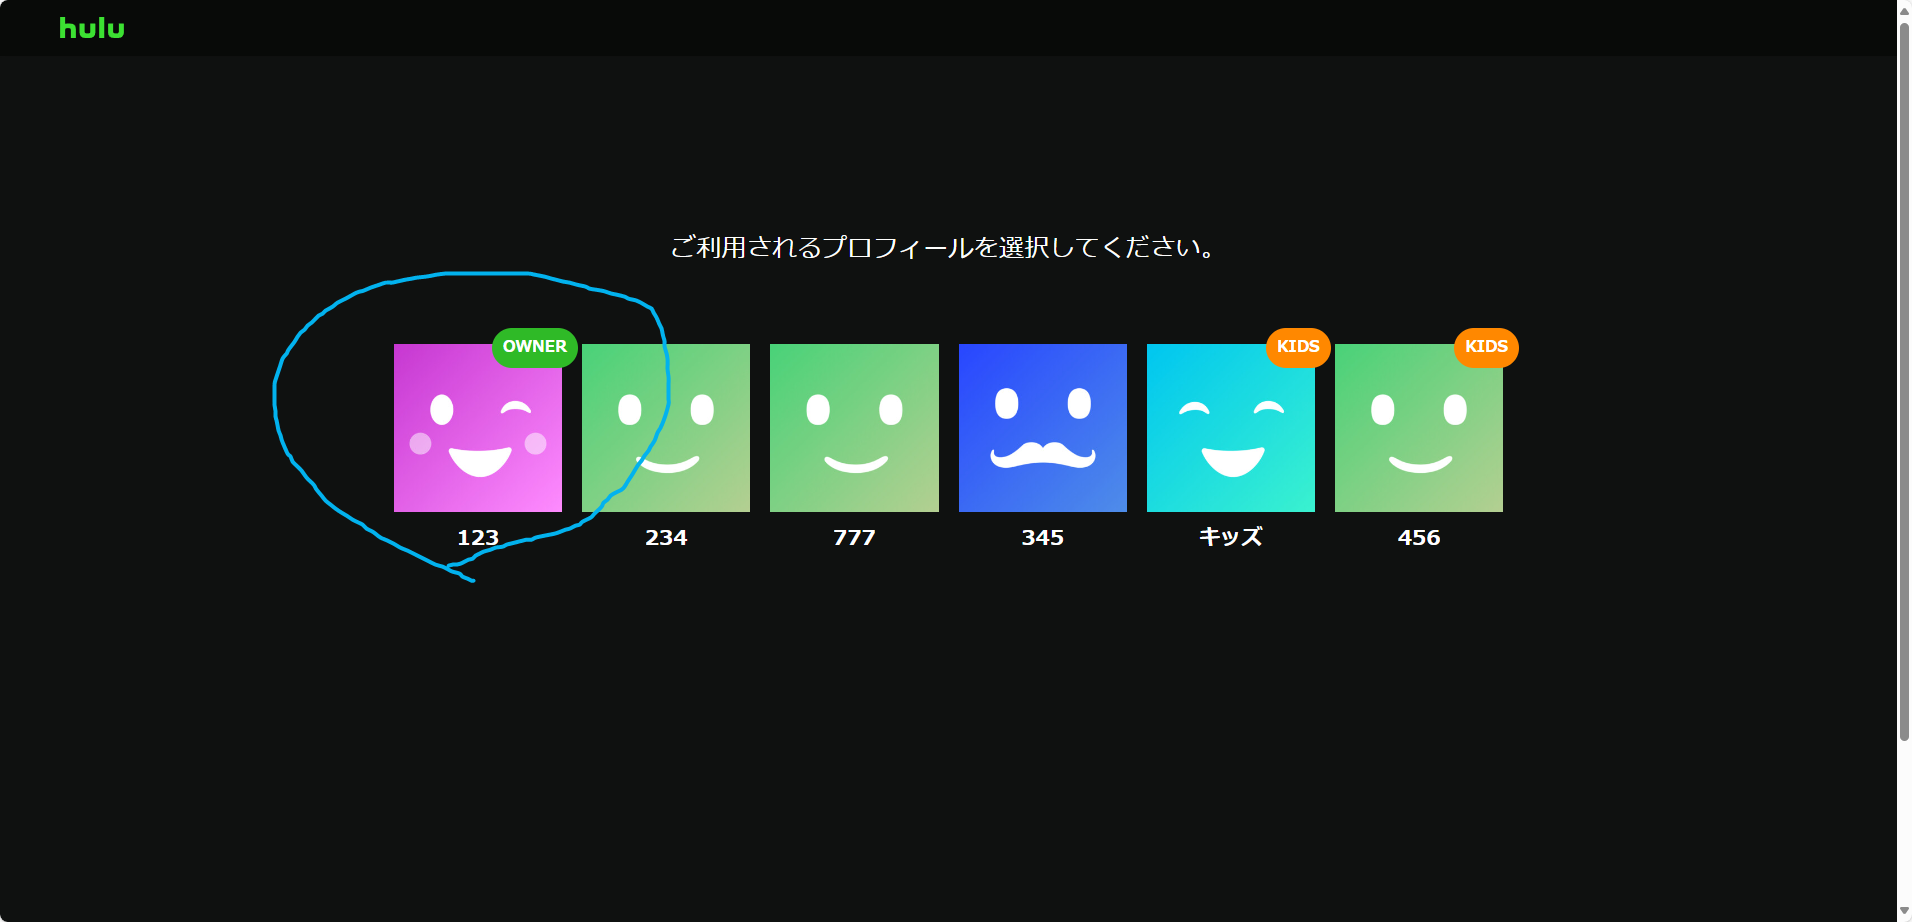
Task: Click the KIDS badge on the キッズ profile
Action: click(1297, 347)
